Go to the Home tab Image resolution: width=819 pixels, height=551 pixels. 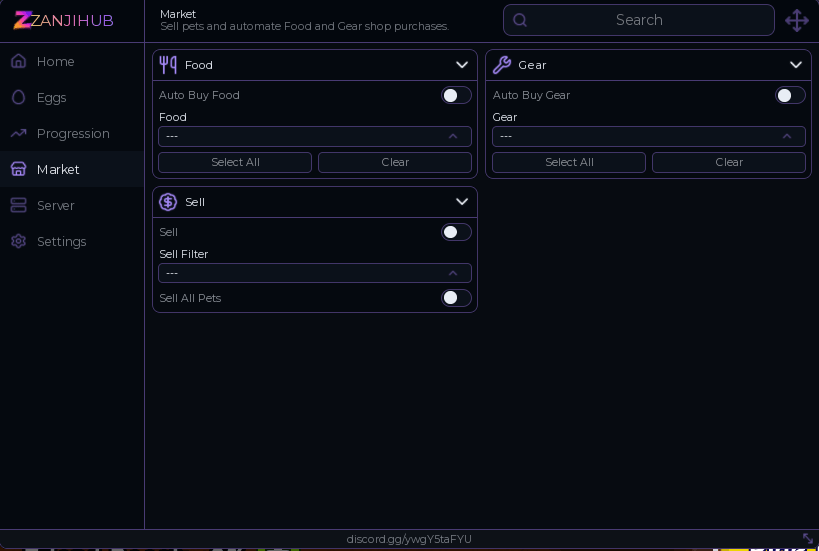pos(72,61)
